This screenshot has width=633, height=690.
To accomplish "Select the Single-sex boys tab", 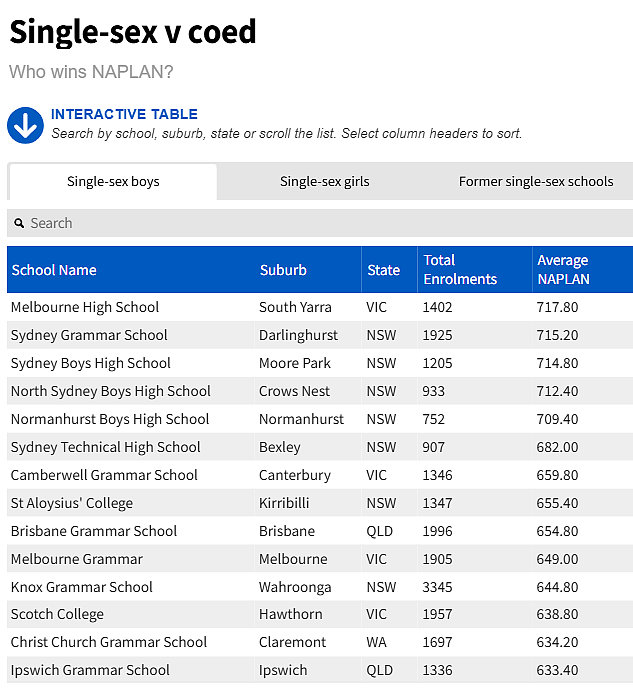I will 113,182.
